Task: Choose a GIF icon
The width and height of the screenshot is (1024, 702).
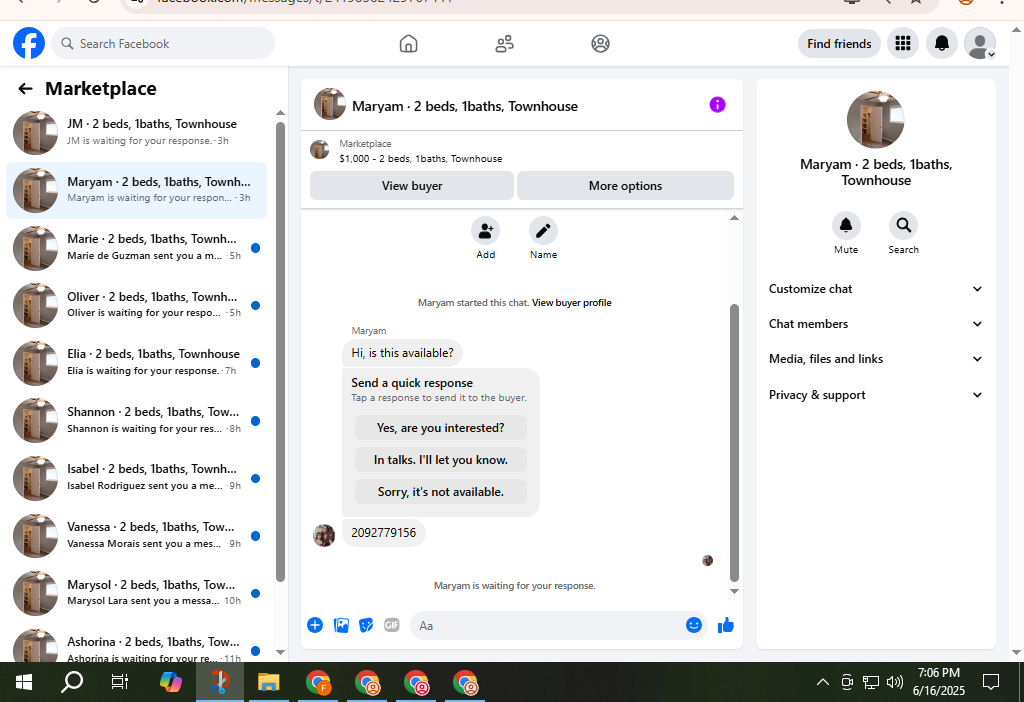Action: (392, 625)
